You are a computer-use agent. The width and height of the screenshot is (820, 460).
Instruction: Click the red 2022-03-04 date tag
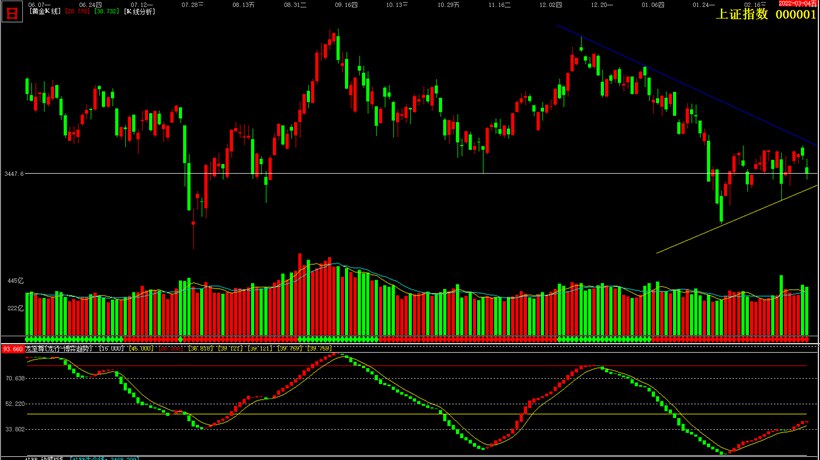coord(797,4)
